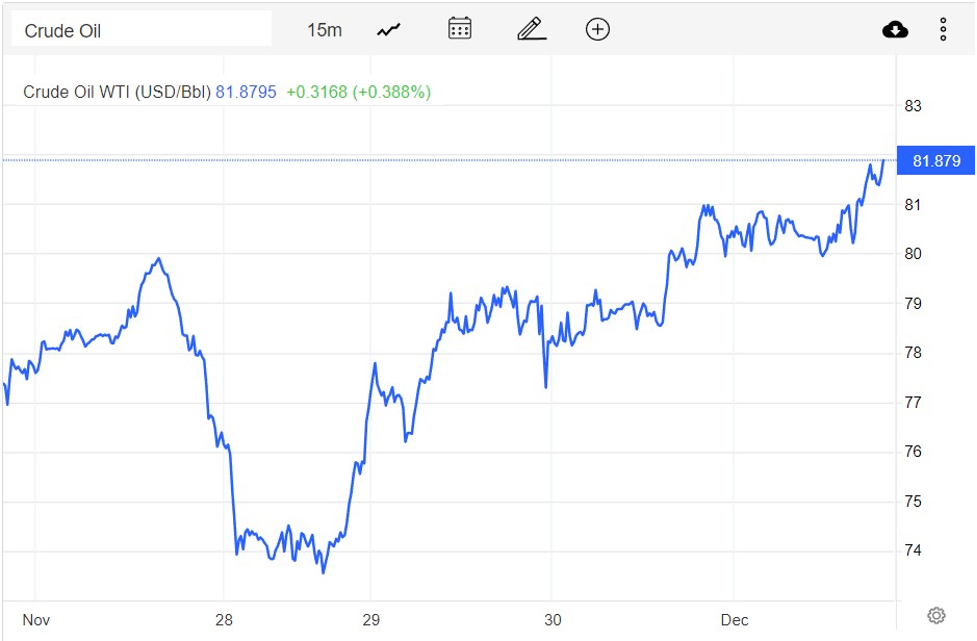Add a comparison with the plus icon
This screenshot has height=641, width=977.
pos(597,30)
